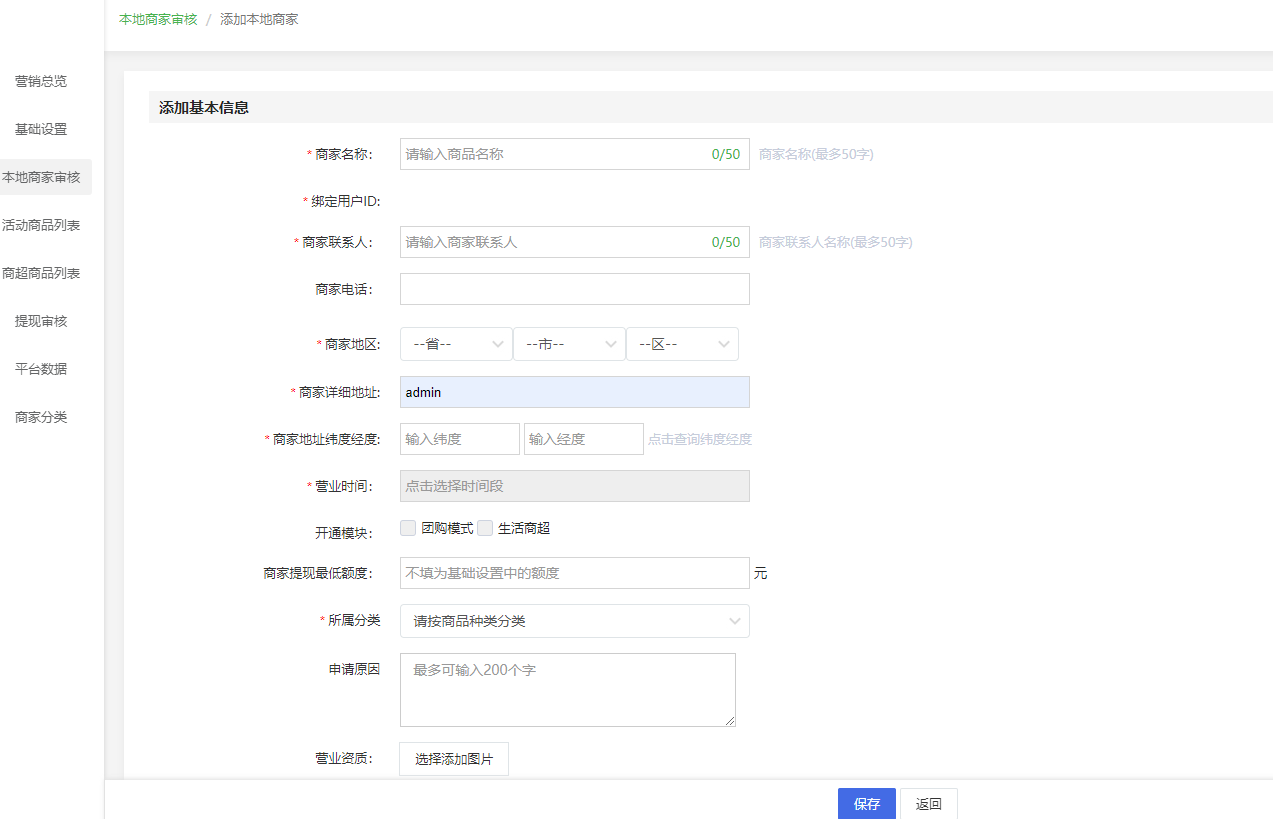Open 商超商品列表 sidebar menu
1273x819 pixels.
pyautogui.click(x=41, y=273)
